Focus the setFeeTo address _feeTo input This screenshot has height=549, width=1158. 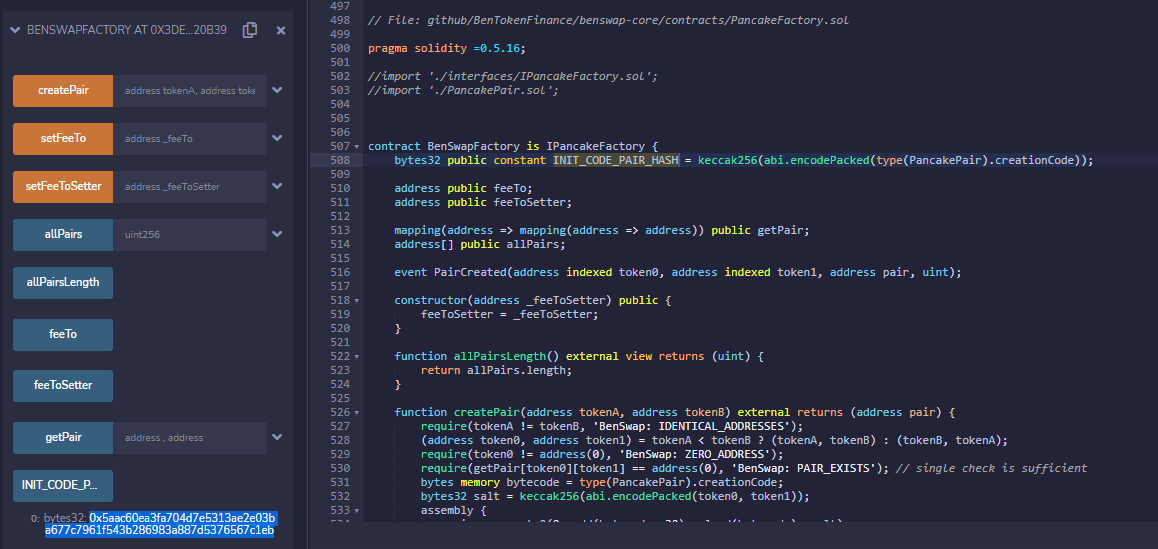[x=190, y=139]
